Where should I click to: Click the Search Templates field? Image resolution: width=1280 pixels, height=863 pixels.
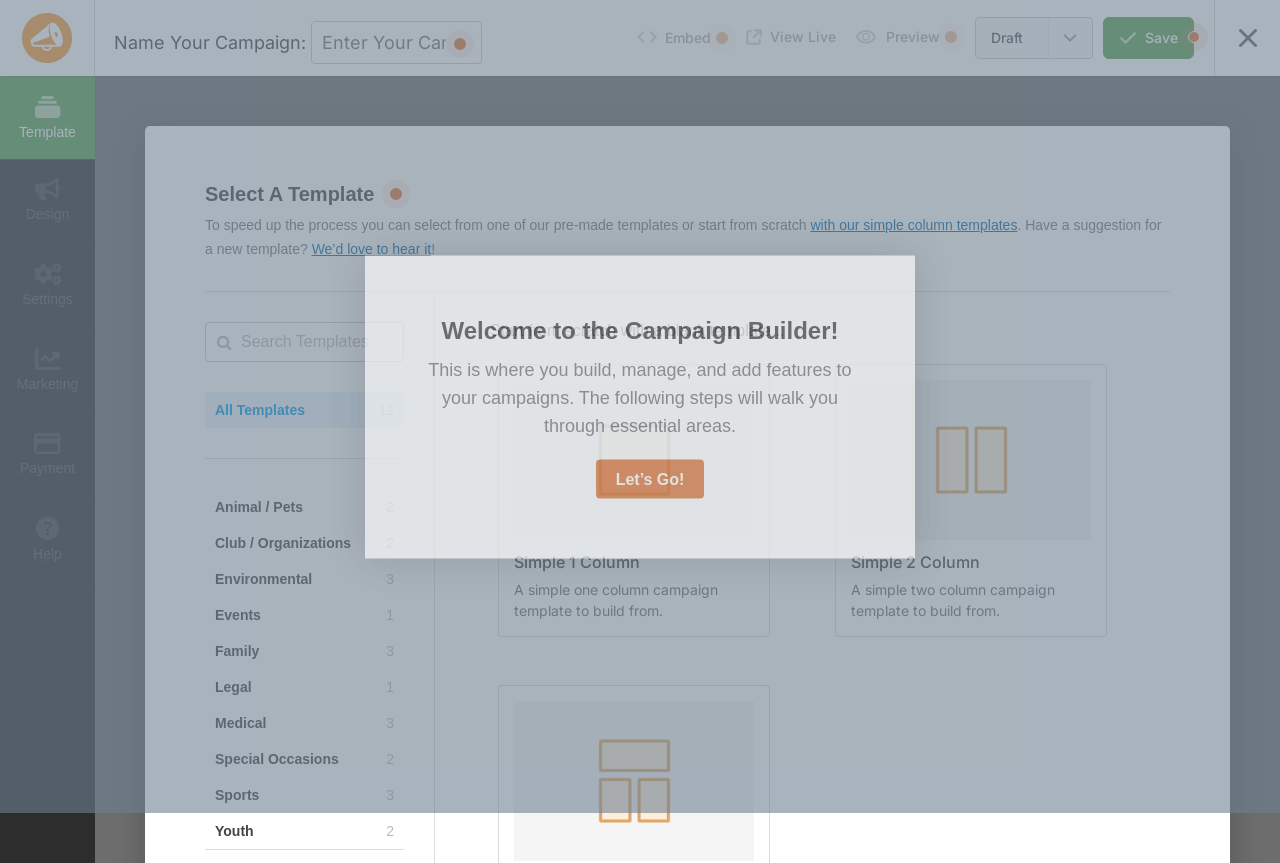pos(304,342)
